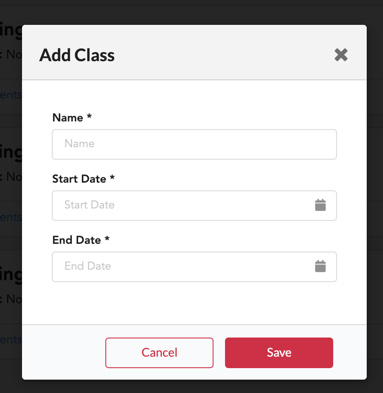Select the bottom partially hidden blue link behind dialog
The image size is (383, 393).
(x=11, y=340)
